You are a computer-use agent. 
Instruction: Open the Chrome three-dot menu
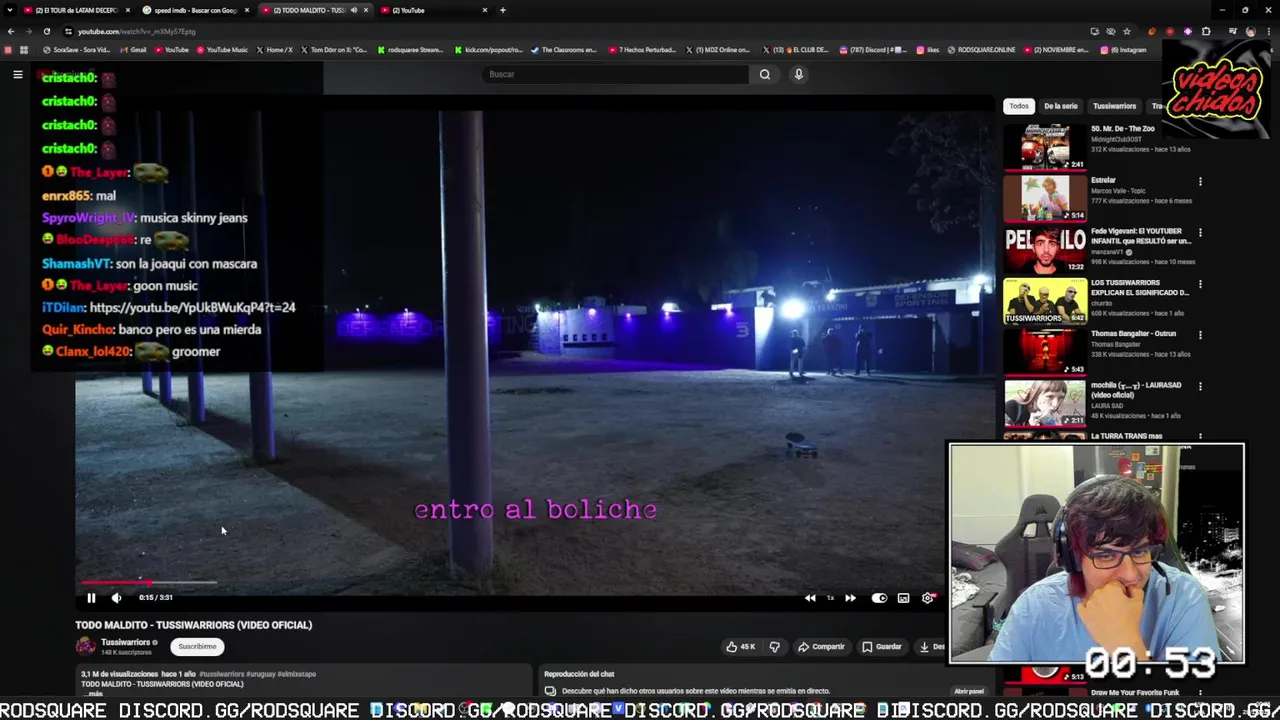(x=1267, y=31)
